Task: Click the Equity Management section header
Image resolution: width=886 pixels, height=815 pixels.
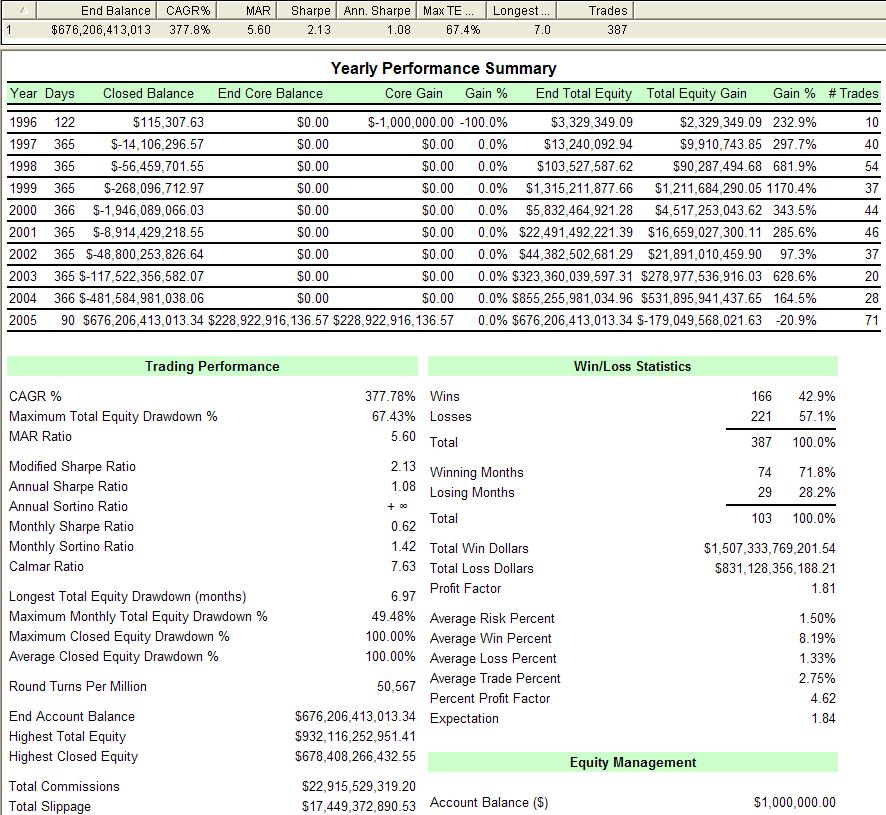Action: click(x=632, y=762)
